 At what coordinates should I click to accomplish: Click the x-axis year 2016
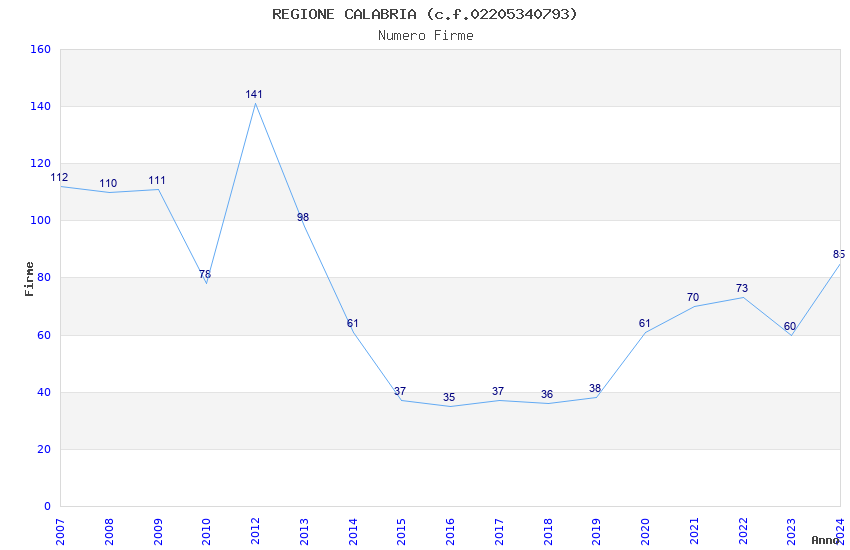pos(450,532)
